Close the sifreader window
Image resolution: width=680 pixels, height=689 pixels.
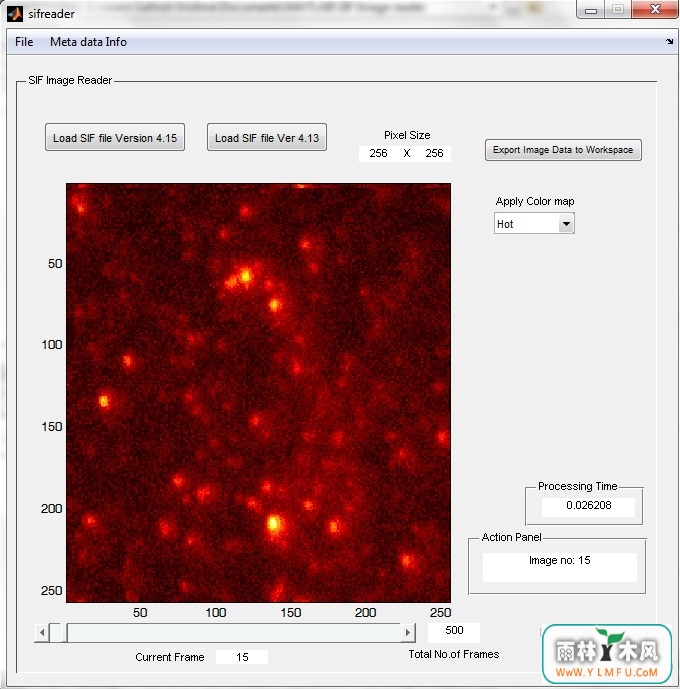(655, 9)
